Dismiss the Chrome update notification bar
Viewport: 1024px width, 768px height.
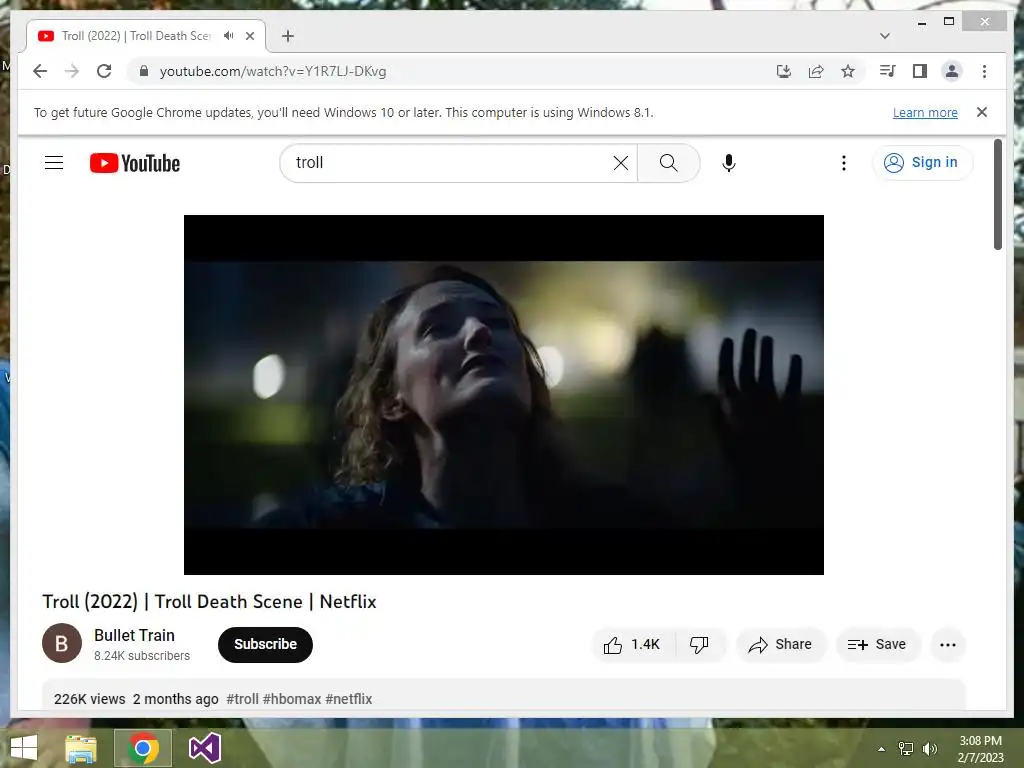click(x=982, y=112)
